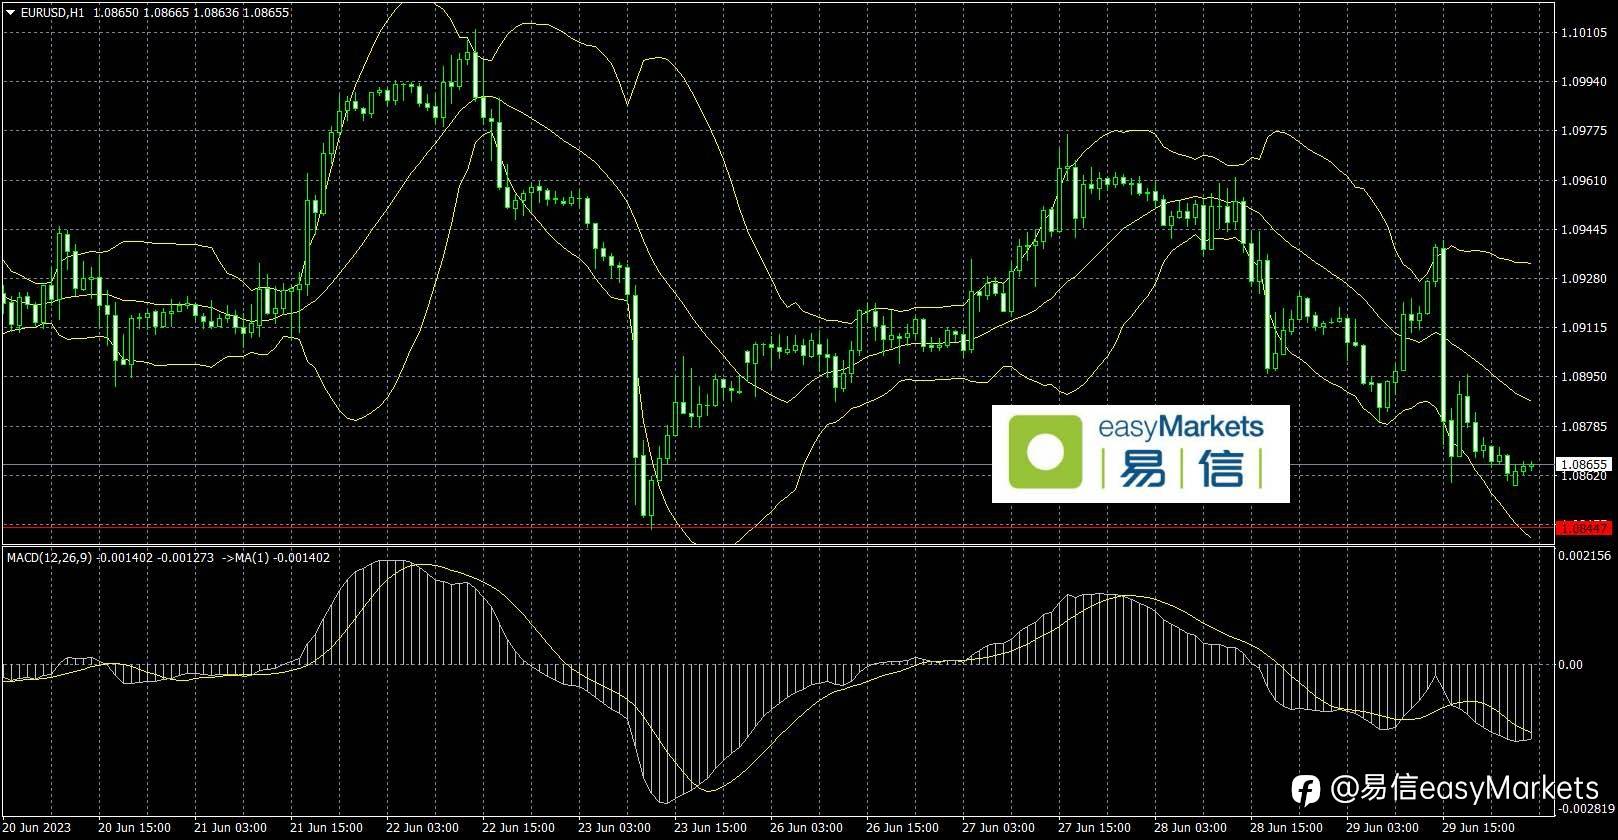Click time axis label 21 Jun 03:00
This screenshot has height=840, width=1618.
coord(231,828)
